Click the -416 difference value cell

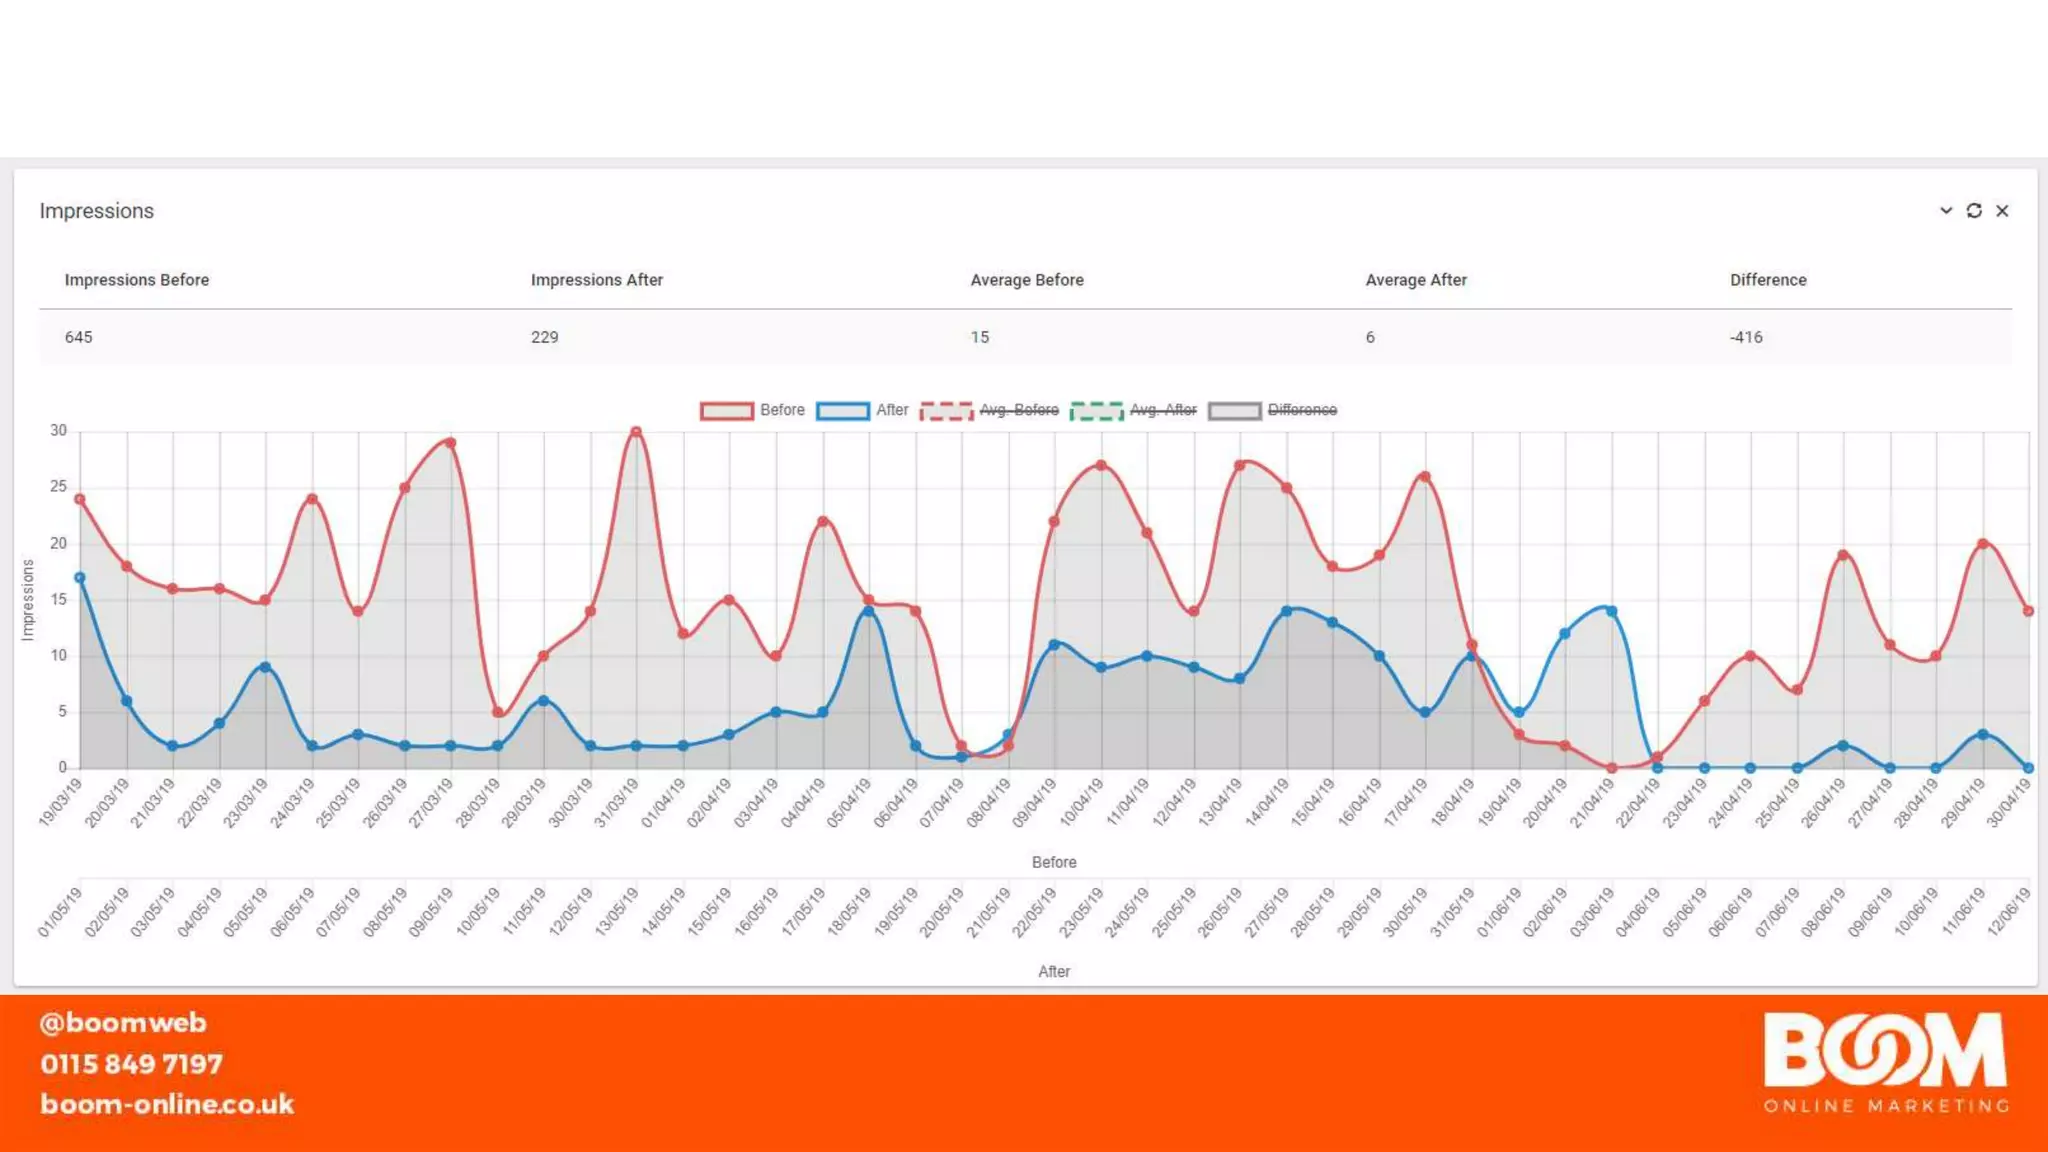pos(1746,337)
